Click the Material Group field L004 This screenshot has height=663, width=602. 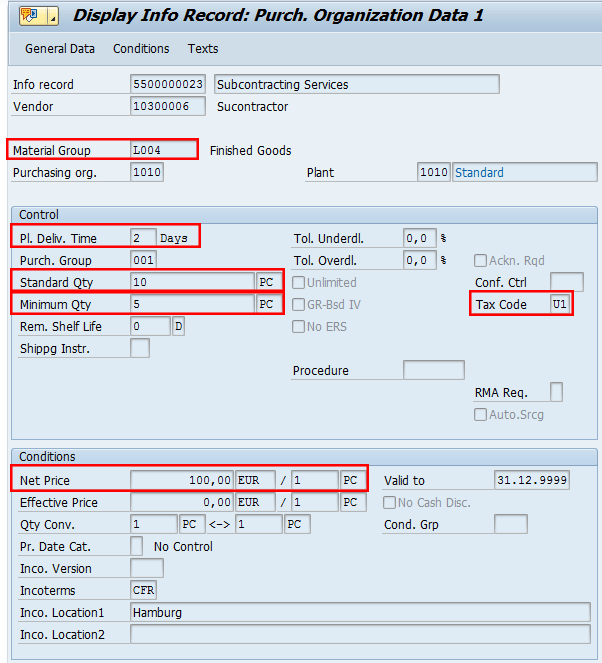coord(163,150)
